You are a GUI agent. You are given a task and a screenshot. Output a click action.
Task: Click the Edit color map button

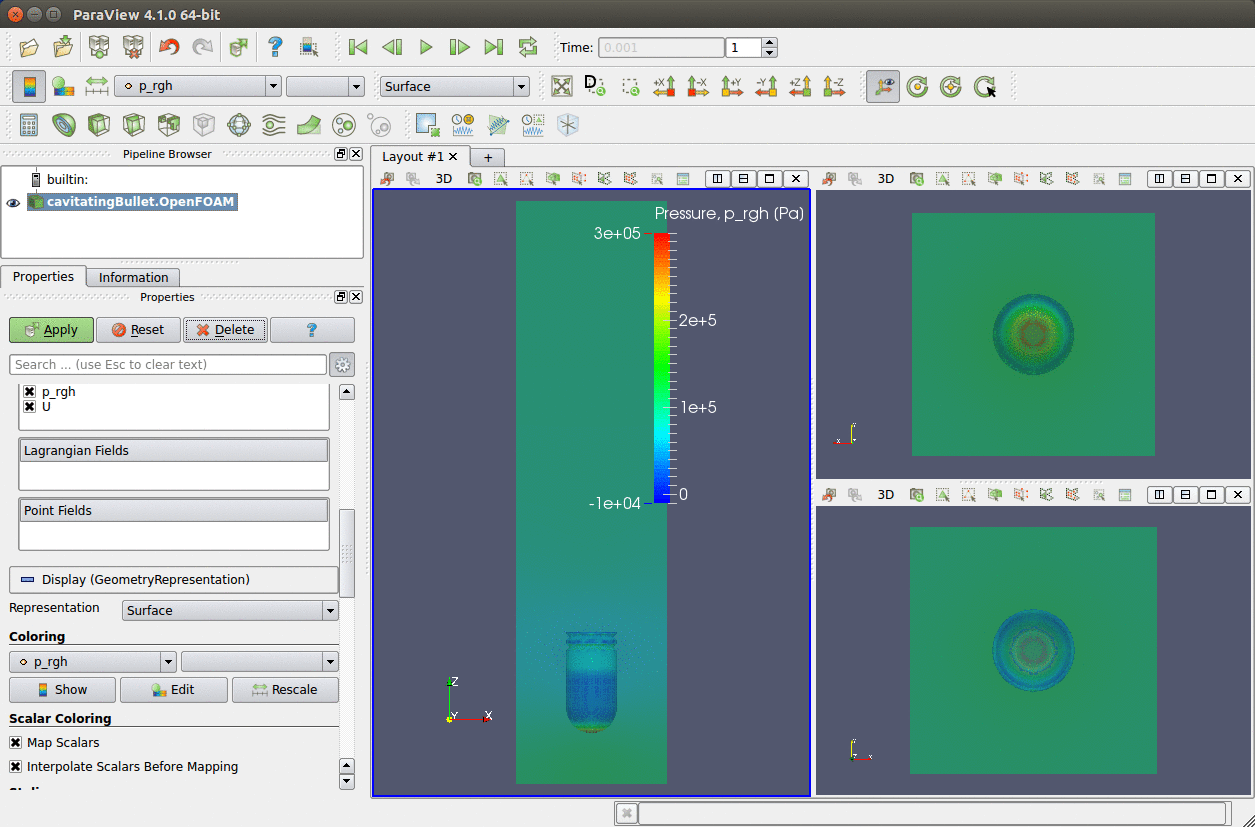[173, 690]
